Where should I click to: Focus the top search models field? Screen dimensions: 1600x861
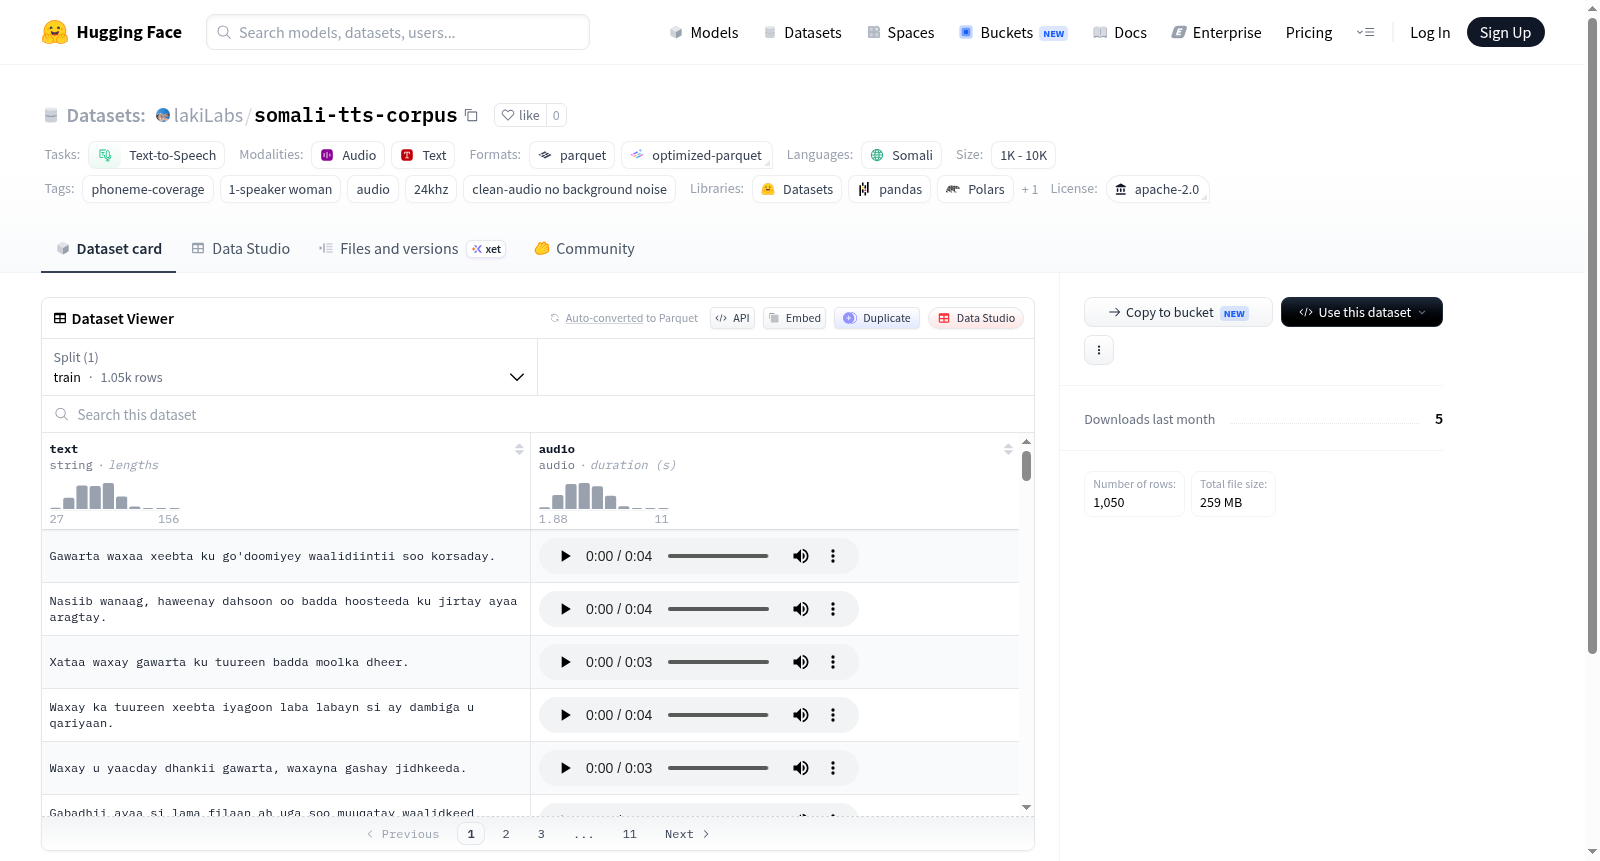click(x=398, y=32)
